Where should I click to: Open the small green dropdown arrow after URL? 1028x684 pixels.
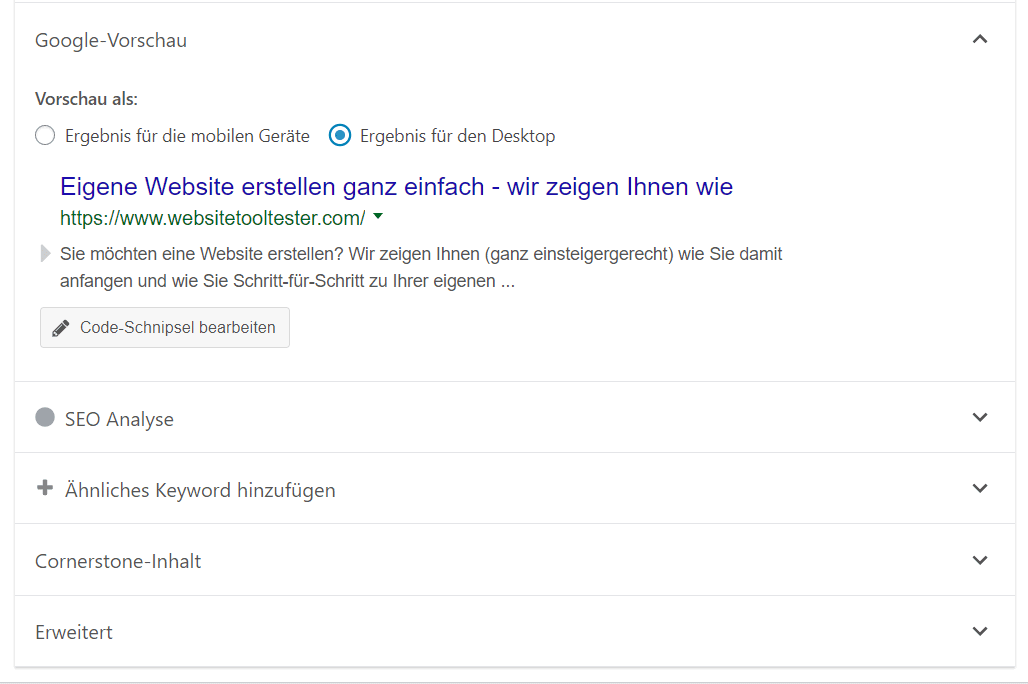(378, 216)
